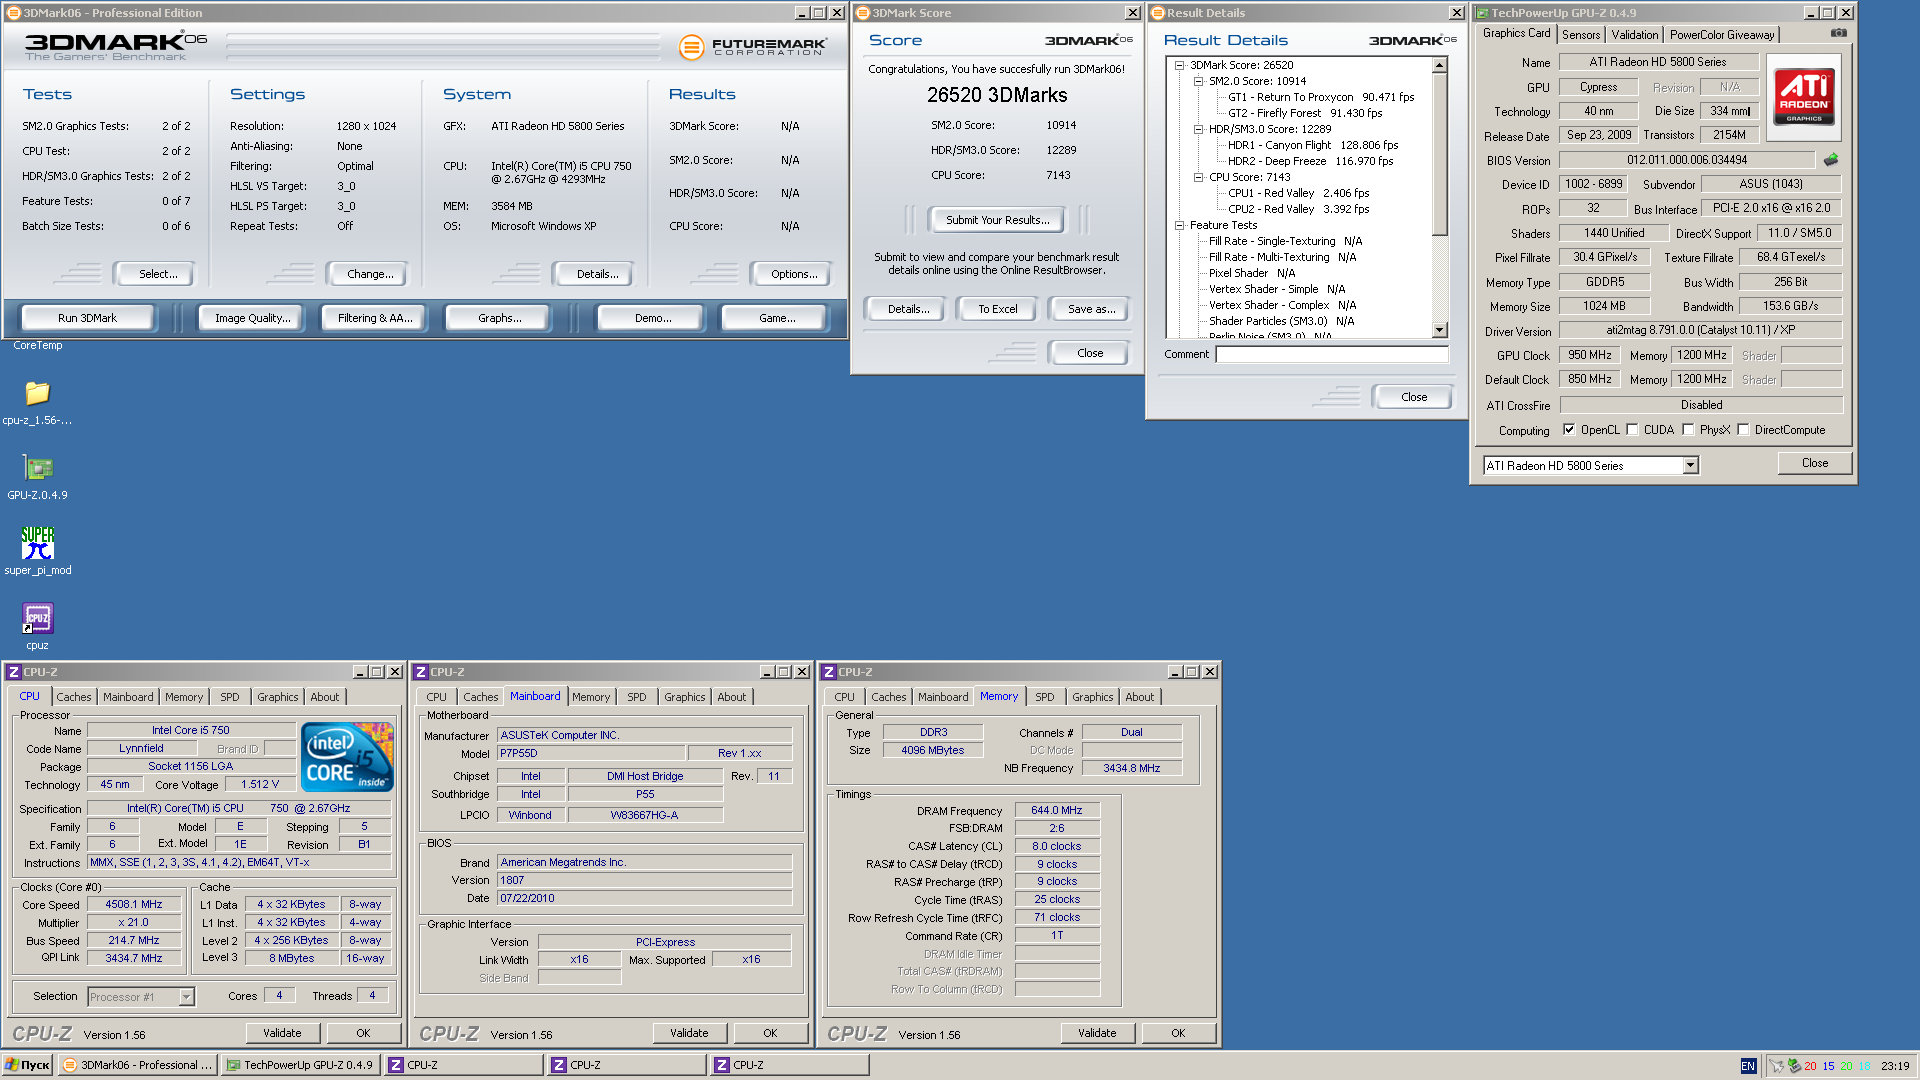
Task: Click the To Excel button
Action: (997, 309)
